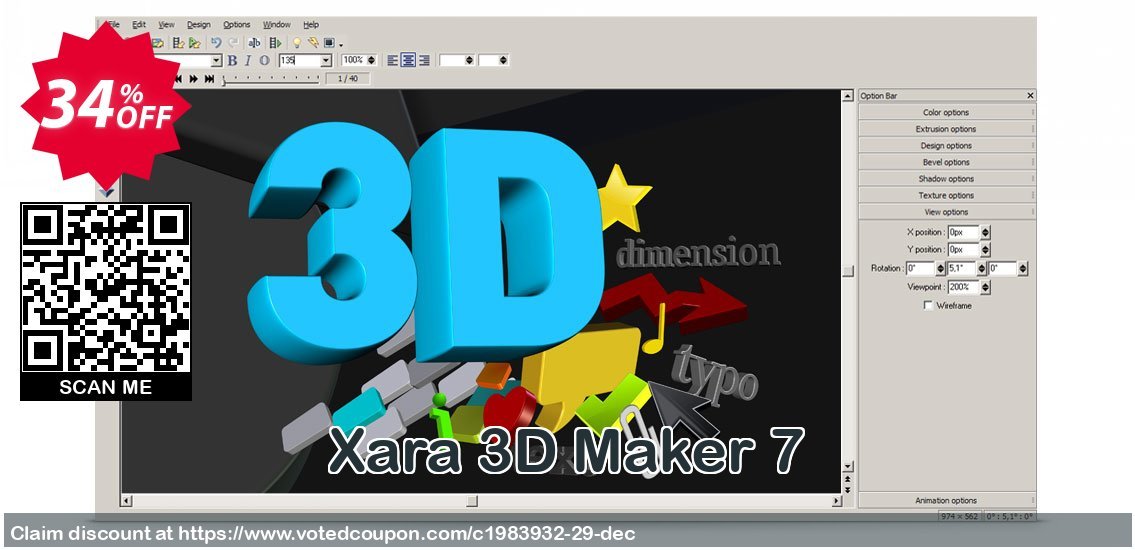Step to next animation frame
Image resolution: width=1135 pixels, height=550 pixels.
point(193,79)
